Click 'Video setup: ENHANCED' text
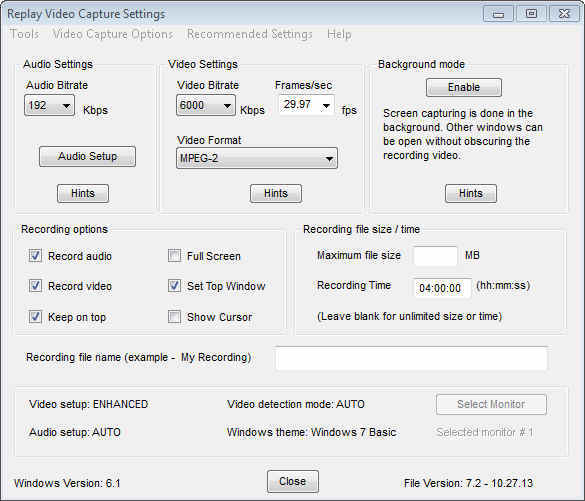This screenshot has width=585, height=501. tap(89, 404)
